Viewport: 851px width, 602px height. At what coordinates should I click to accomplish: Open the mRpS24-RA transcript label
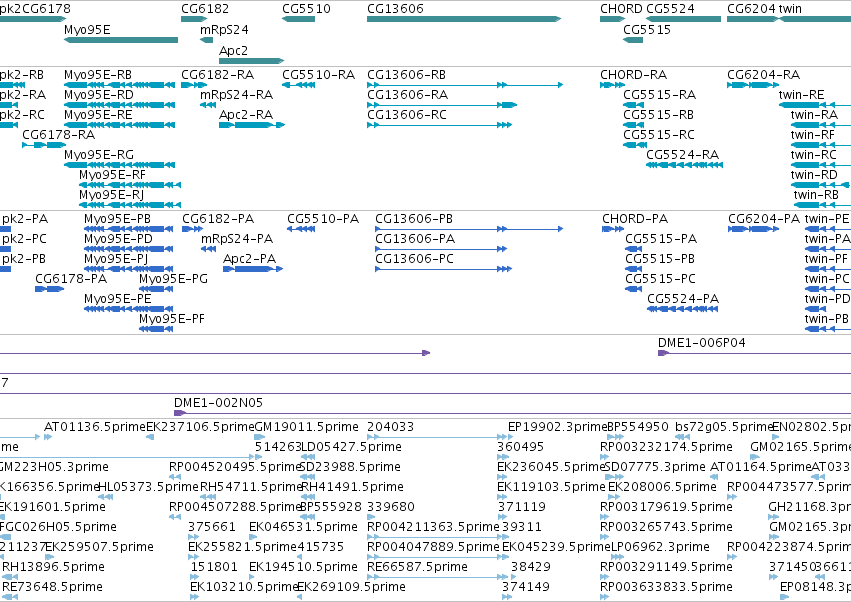pos(237,94)
